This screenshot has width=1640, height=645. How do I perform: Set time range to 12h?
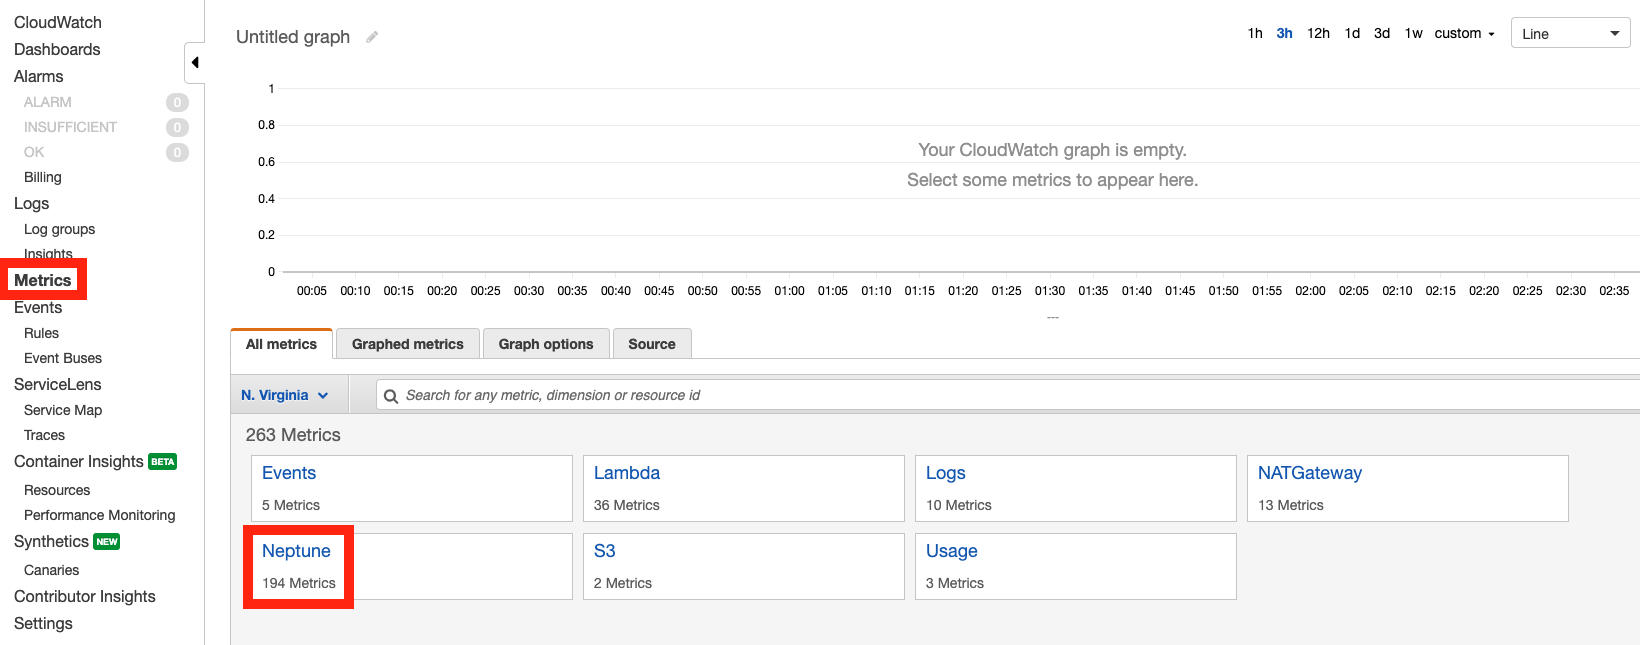pyautogui.click(x=1318, y=33)
